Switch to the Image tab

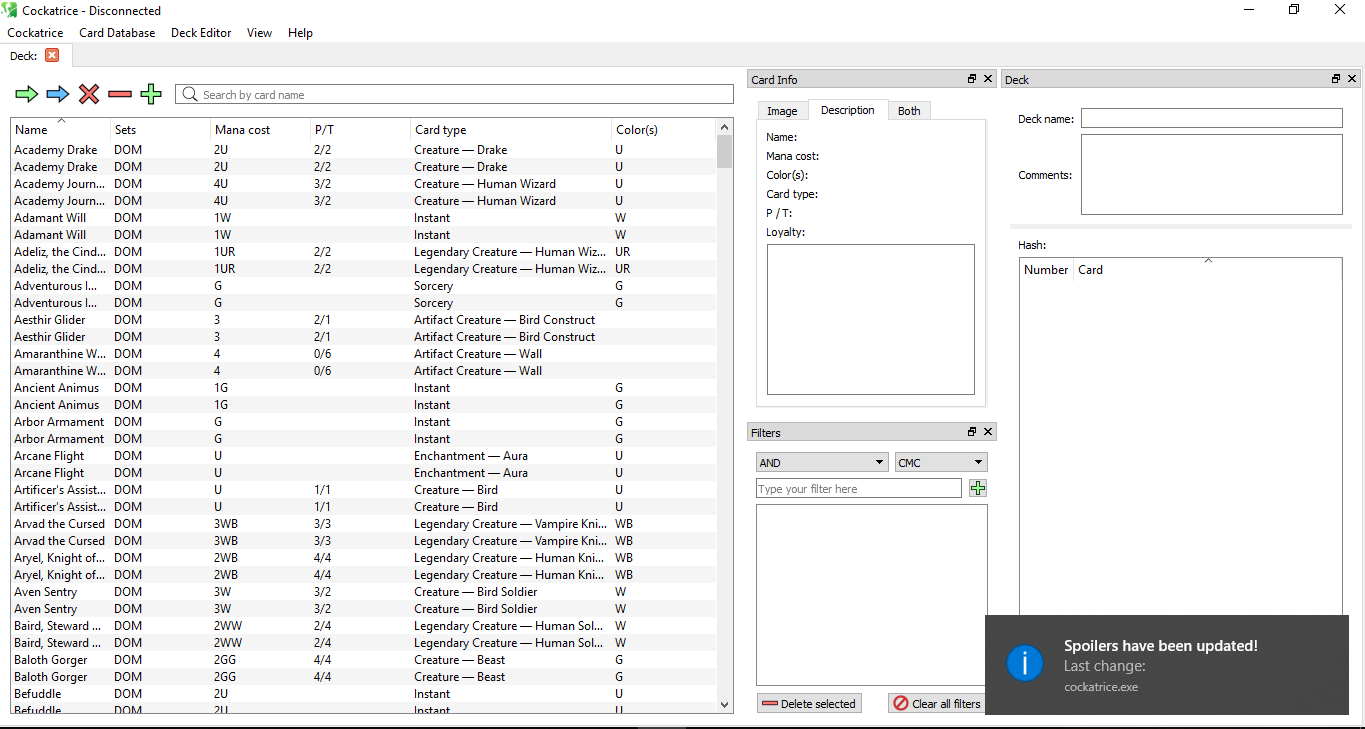tap(782, 110)
